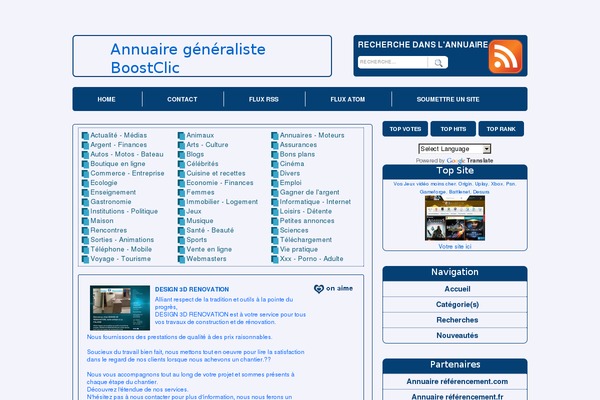Viewport: 600px width, 400px height.
Task: Click the category icon beside Sciences
Action: point(275,230)
